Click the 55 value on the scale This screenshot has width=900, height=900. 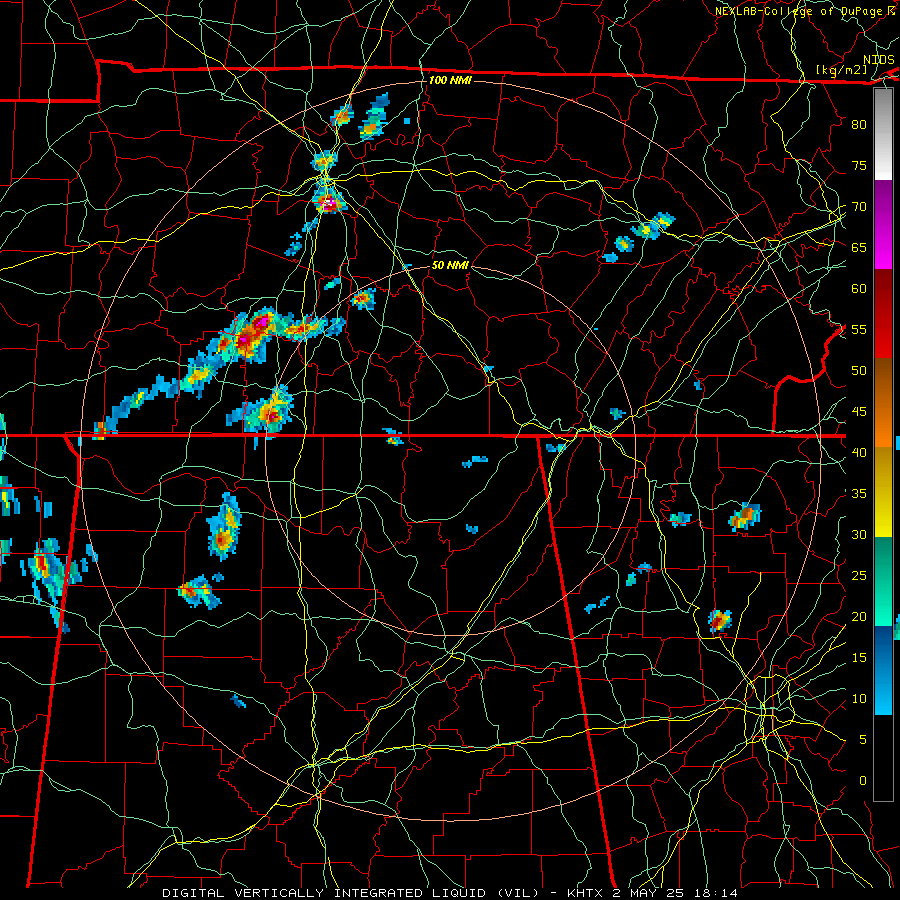point(859,329)
